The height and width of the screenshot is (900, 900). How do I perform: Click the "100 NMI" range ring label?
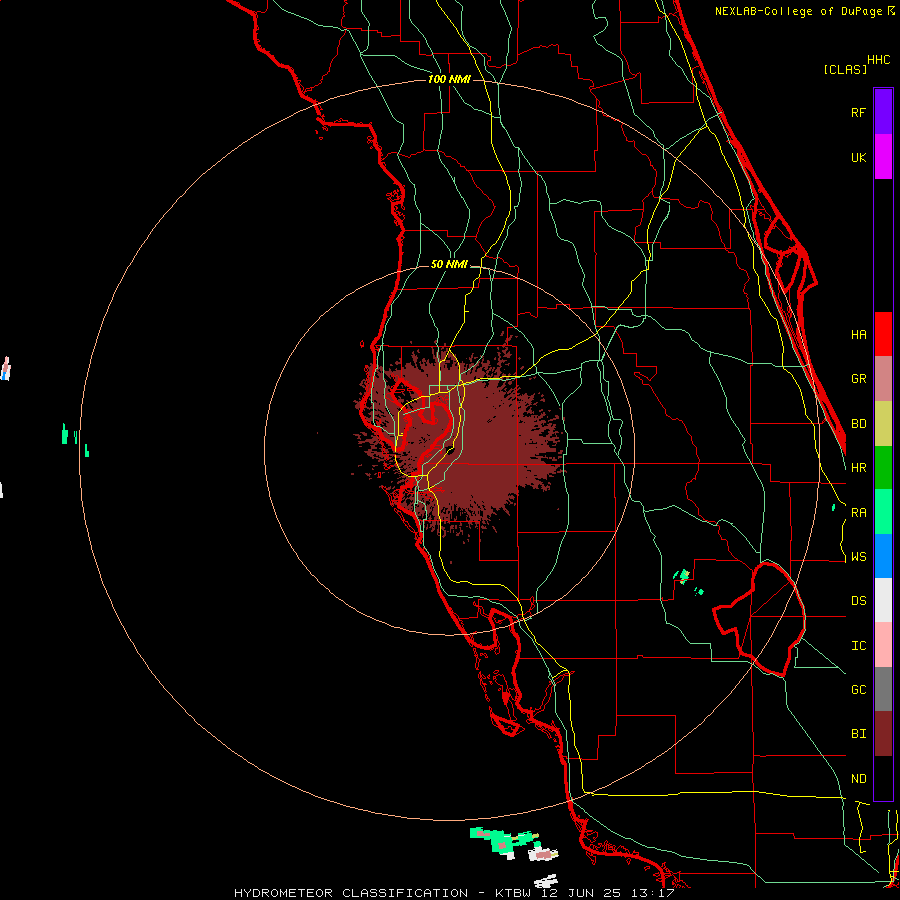pyautogui.click(x=449, y=79)
